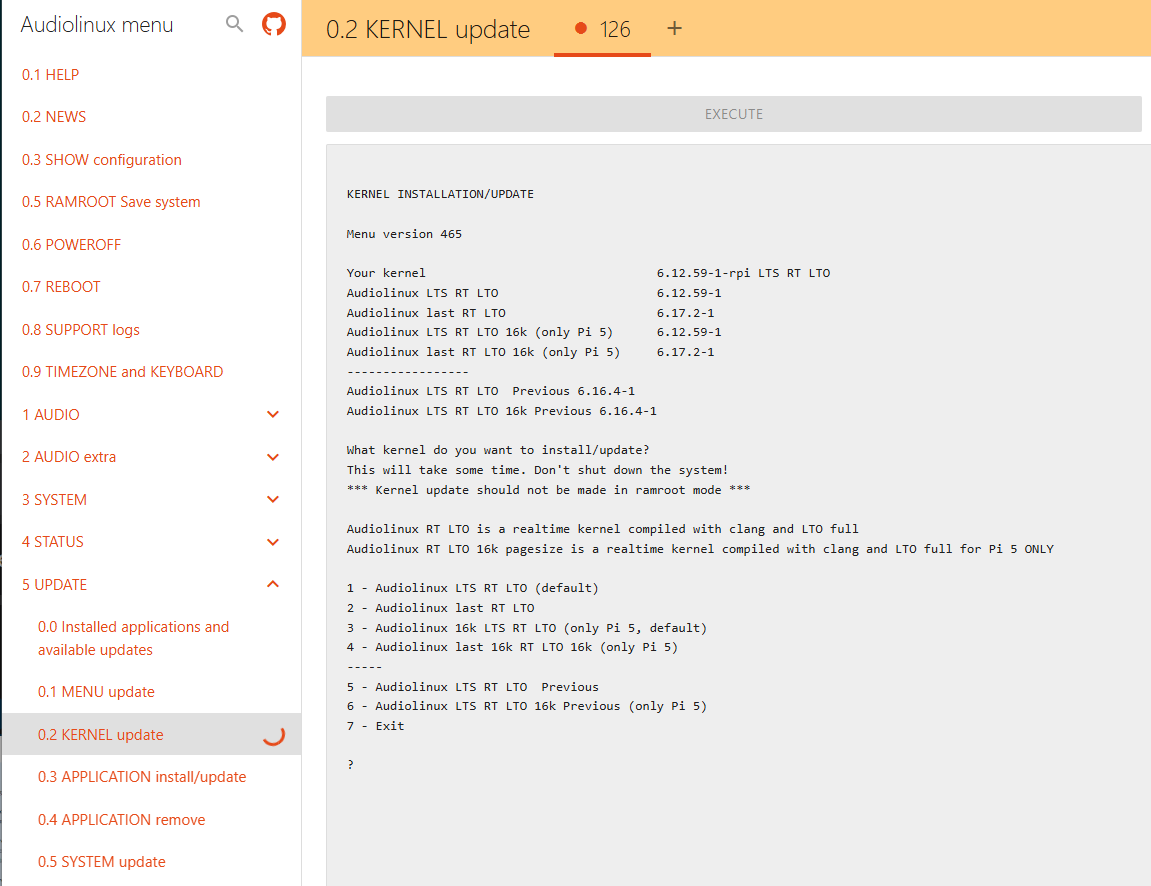Expand the 3 SYSTEM section chevron
The height and width of the screenshot is (886, 1151).
(x=273, y=500)
